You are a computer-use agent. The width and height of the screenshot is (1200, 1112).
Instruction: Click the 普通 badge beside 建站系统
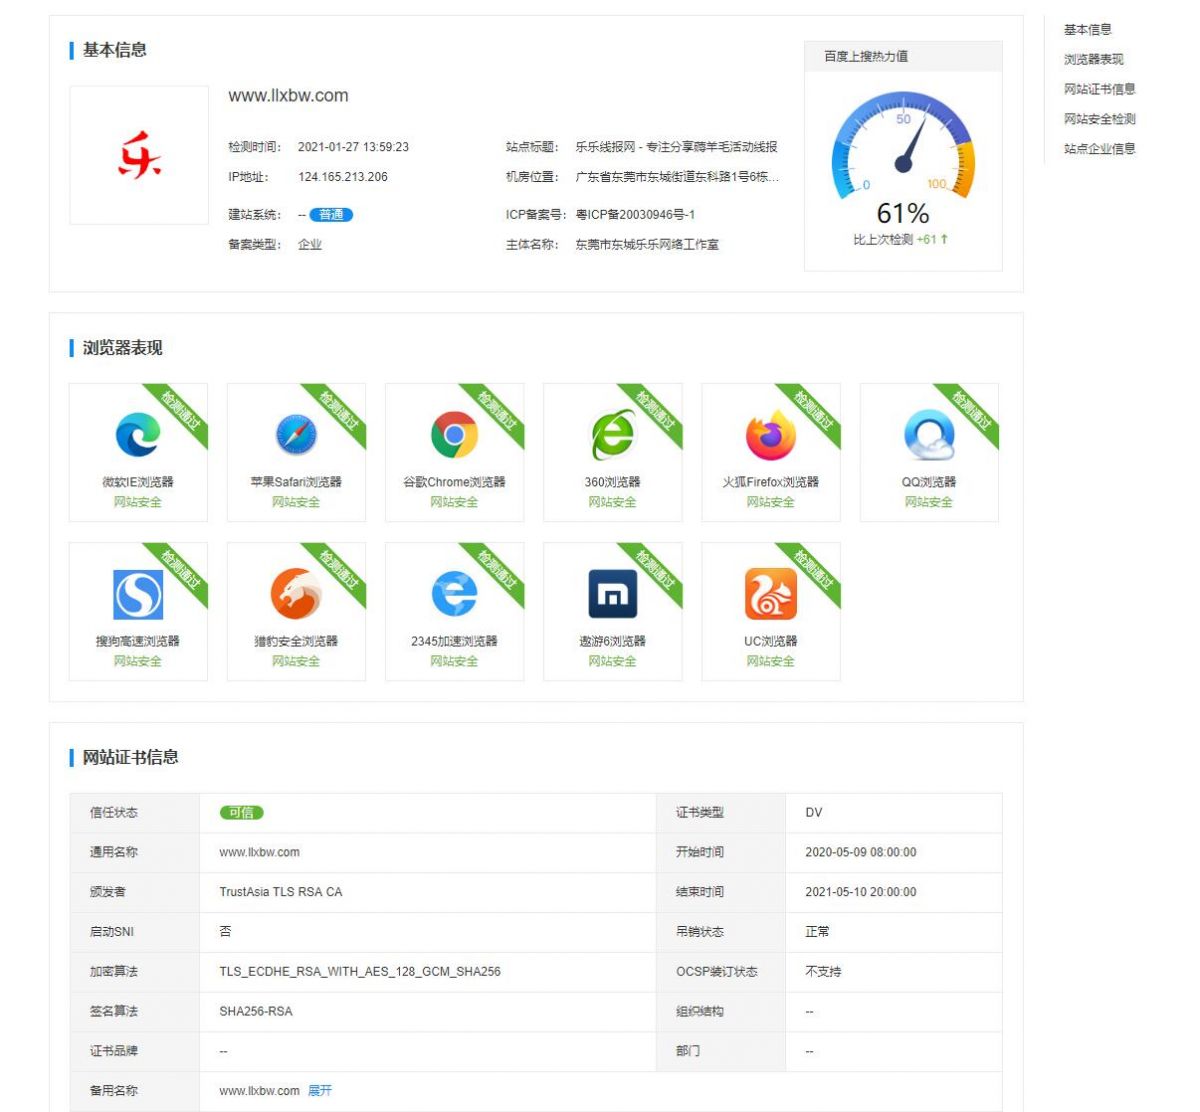click(x=331, y=214)
